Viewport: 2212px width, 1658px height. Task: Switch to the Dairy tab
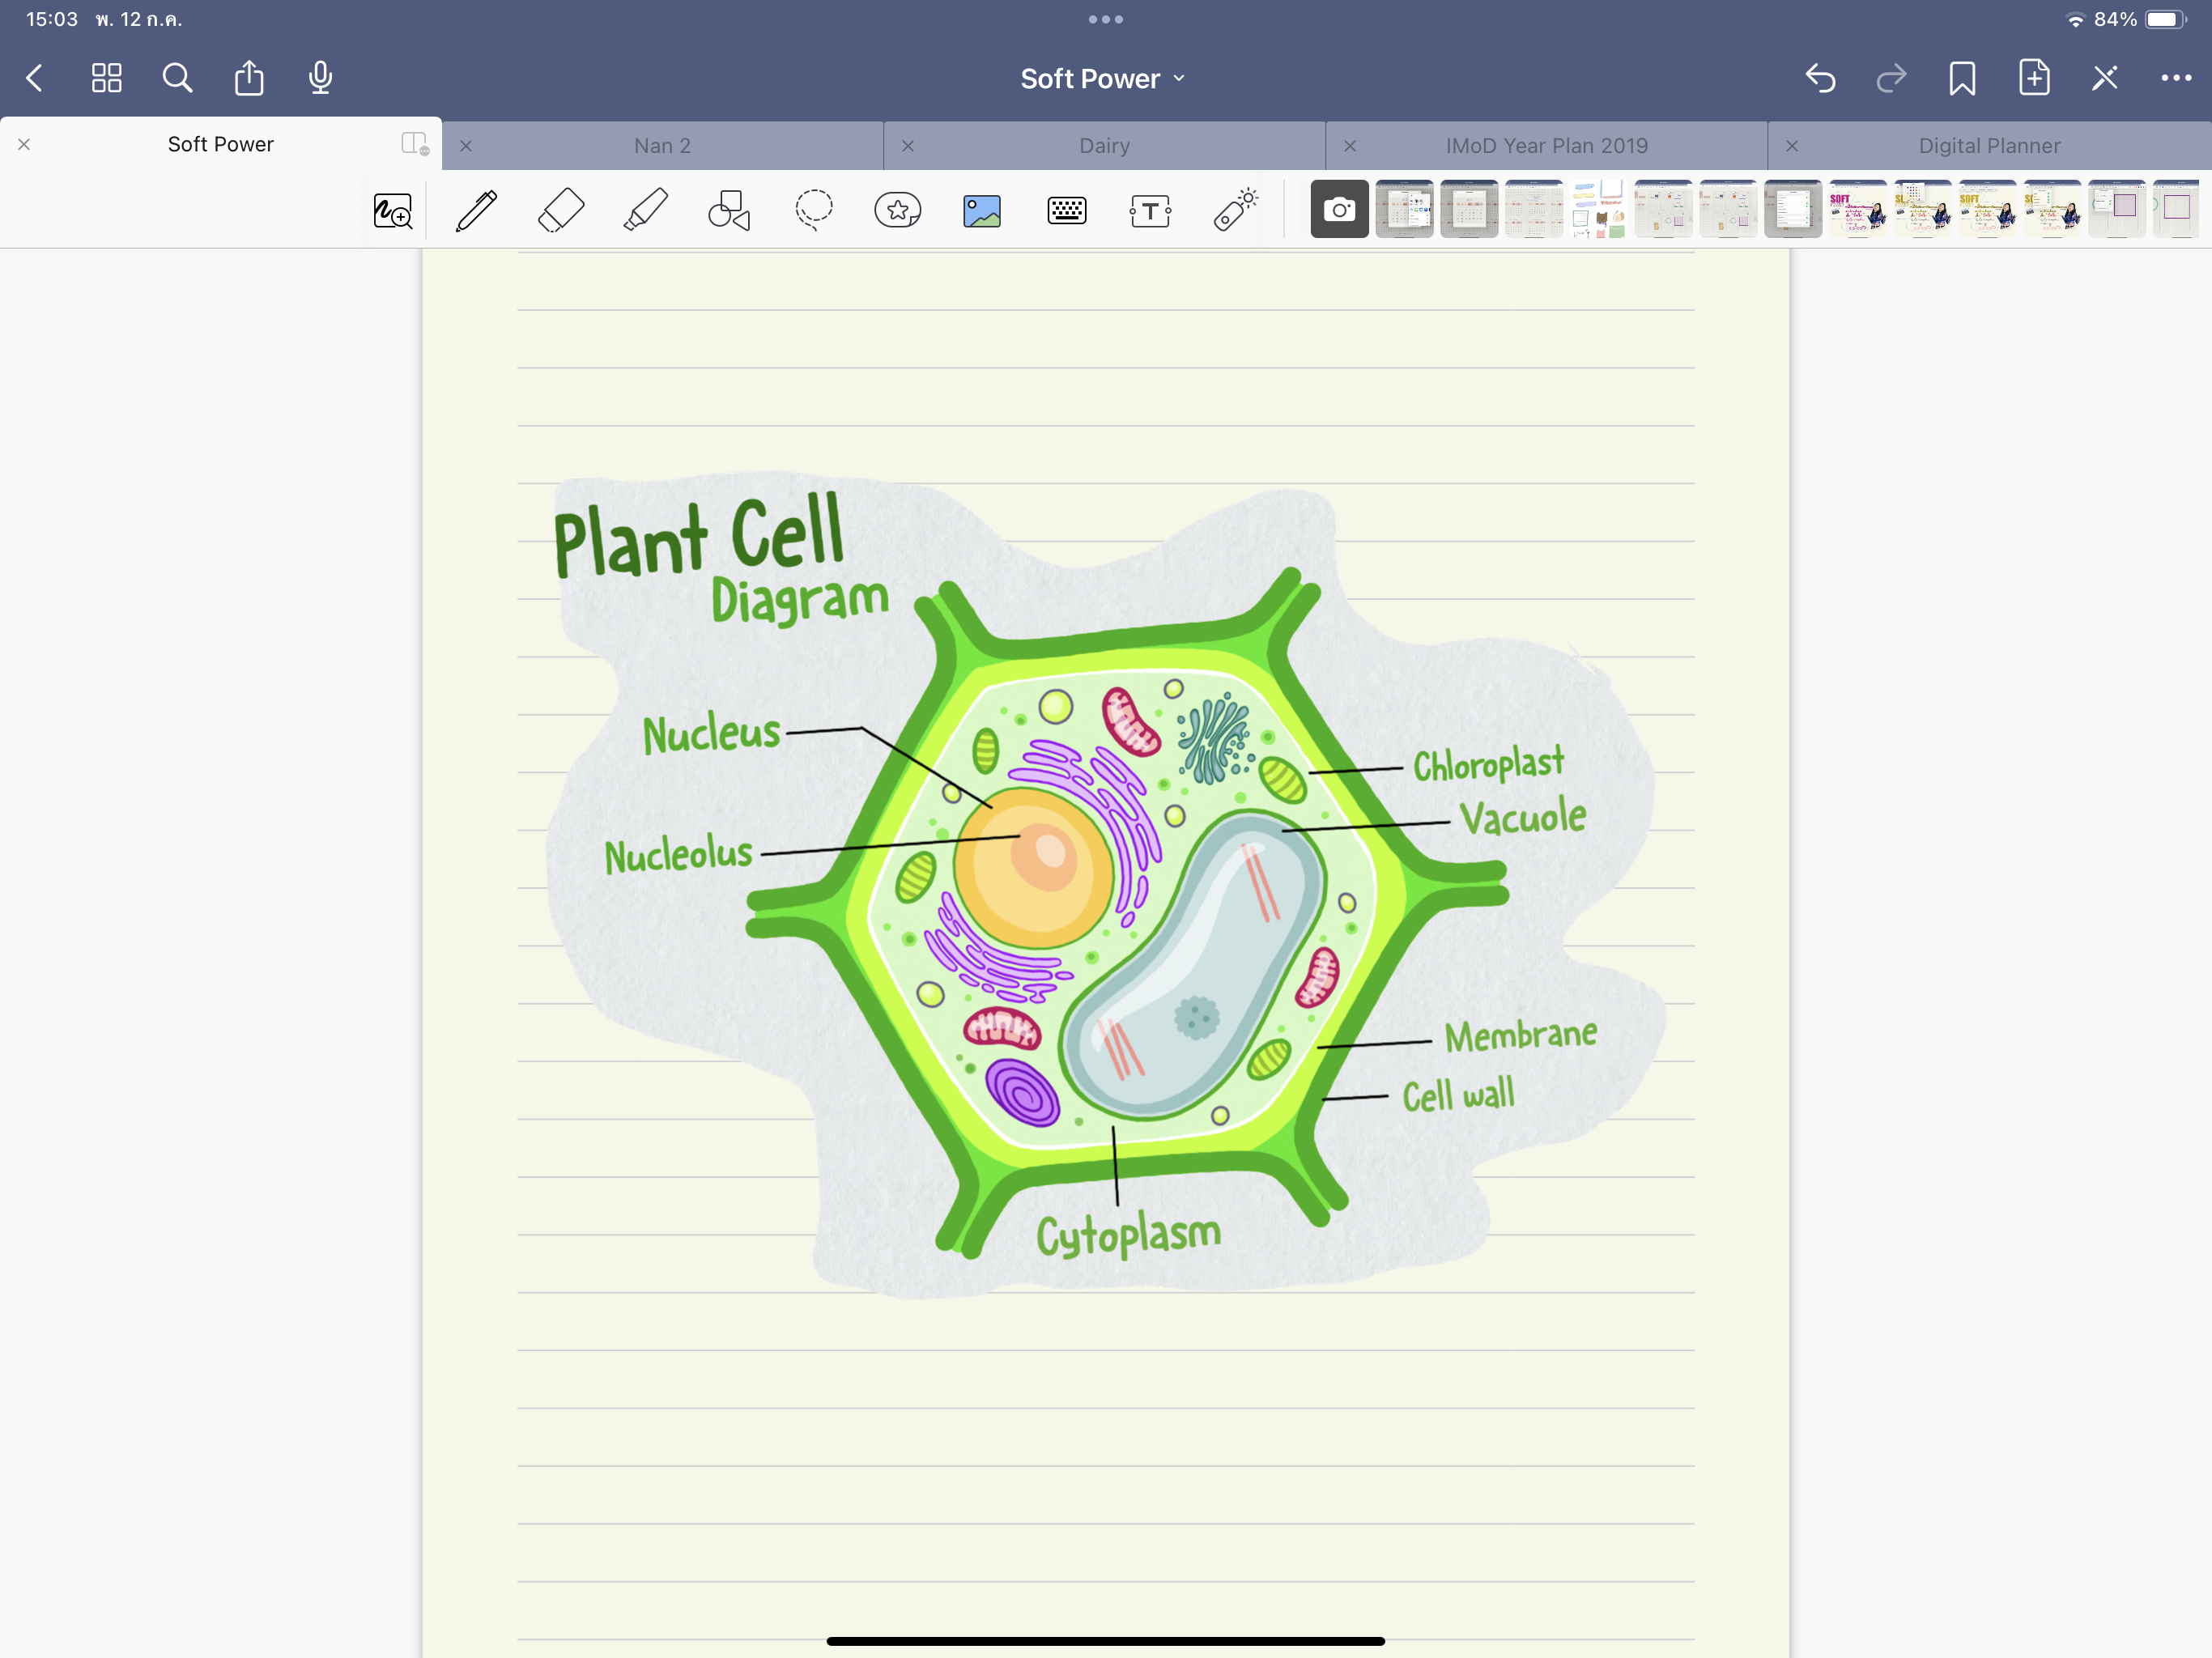[1104, 146]
